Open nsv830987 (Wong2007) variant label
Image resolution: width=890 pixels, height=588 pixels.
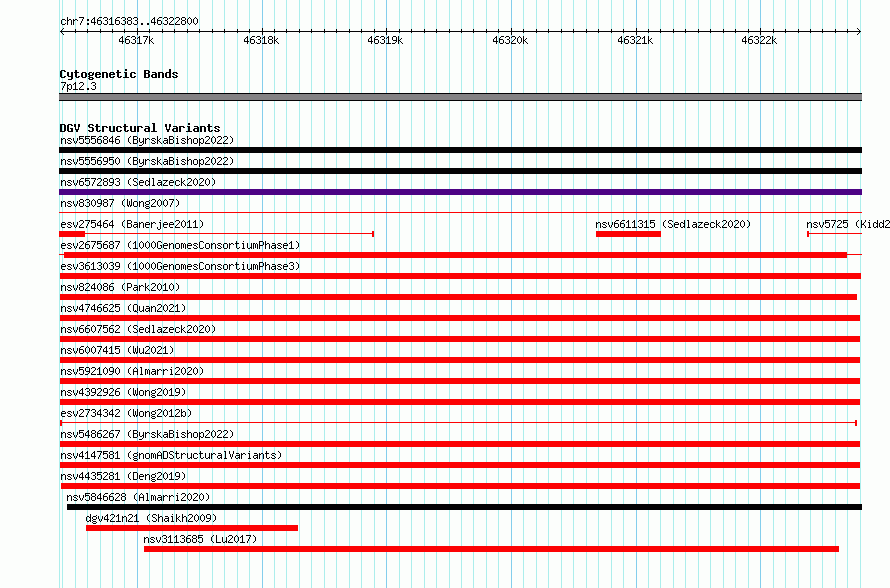click(120, 203)
